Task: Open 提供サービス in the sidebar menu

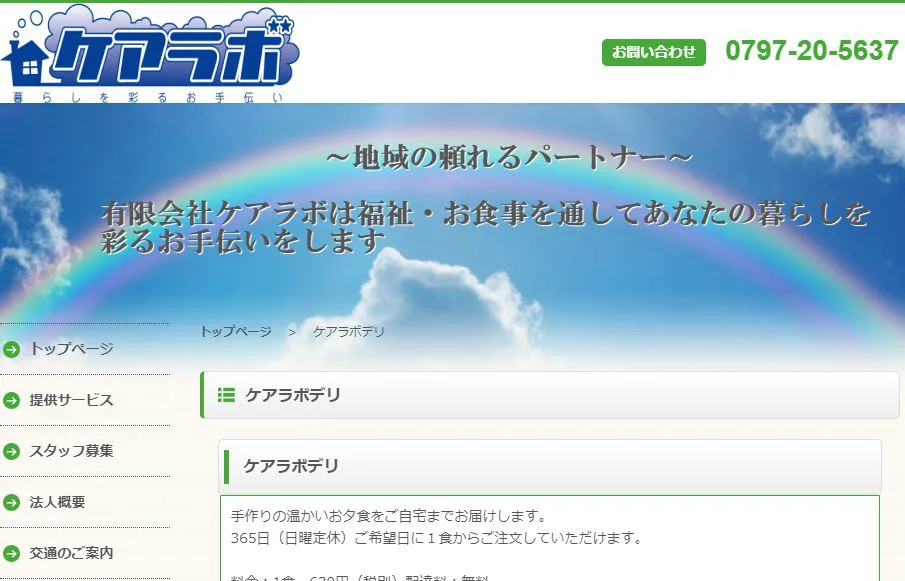Action: tap(72, 400)
